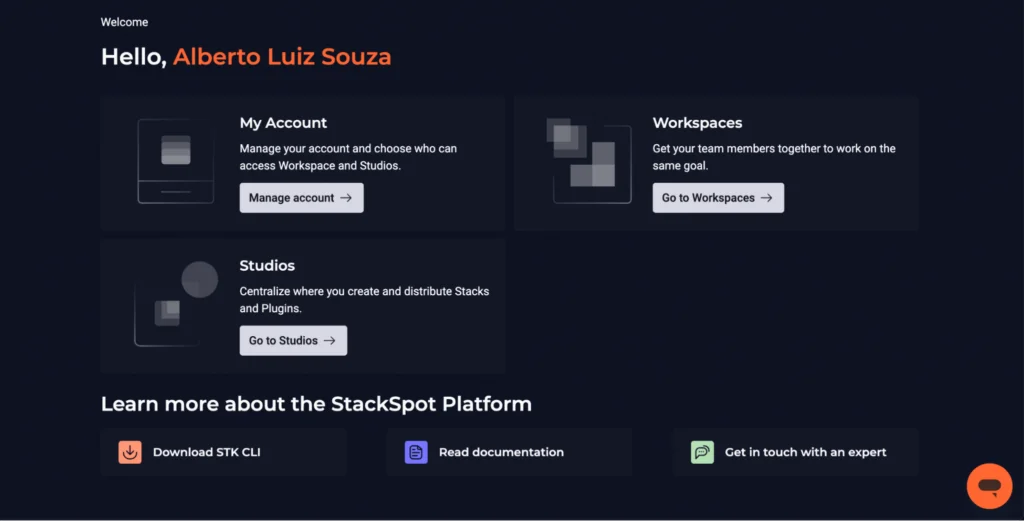Click the Studios illustration graphic
The image size is (1024, 521).
pyautogui.click(x=176, y=304)
